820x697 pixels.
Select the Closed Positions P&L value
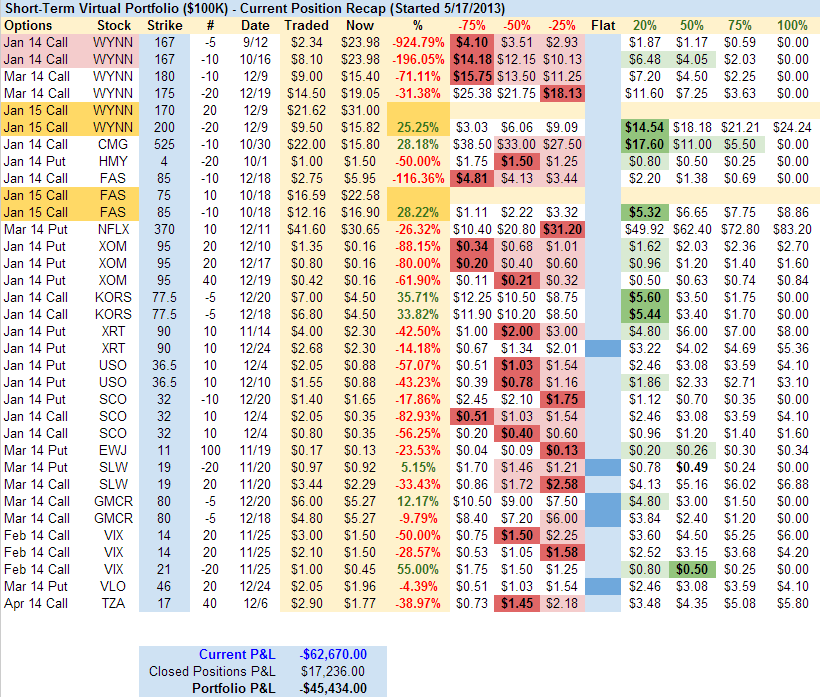click(331, 671)
